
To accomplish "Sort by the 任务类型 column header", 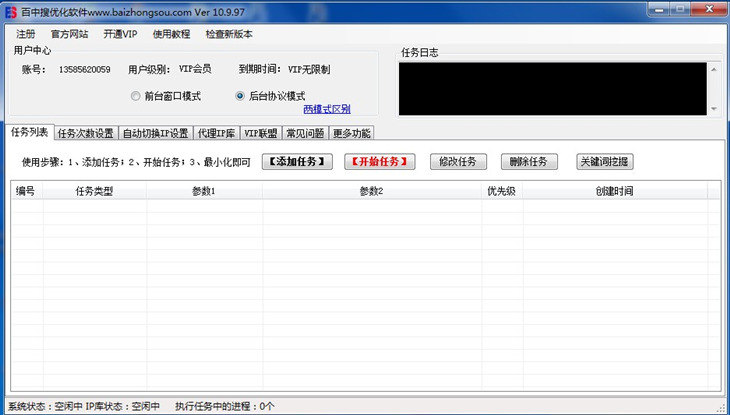I will click(x=95, y=190).
